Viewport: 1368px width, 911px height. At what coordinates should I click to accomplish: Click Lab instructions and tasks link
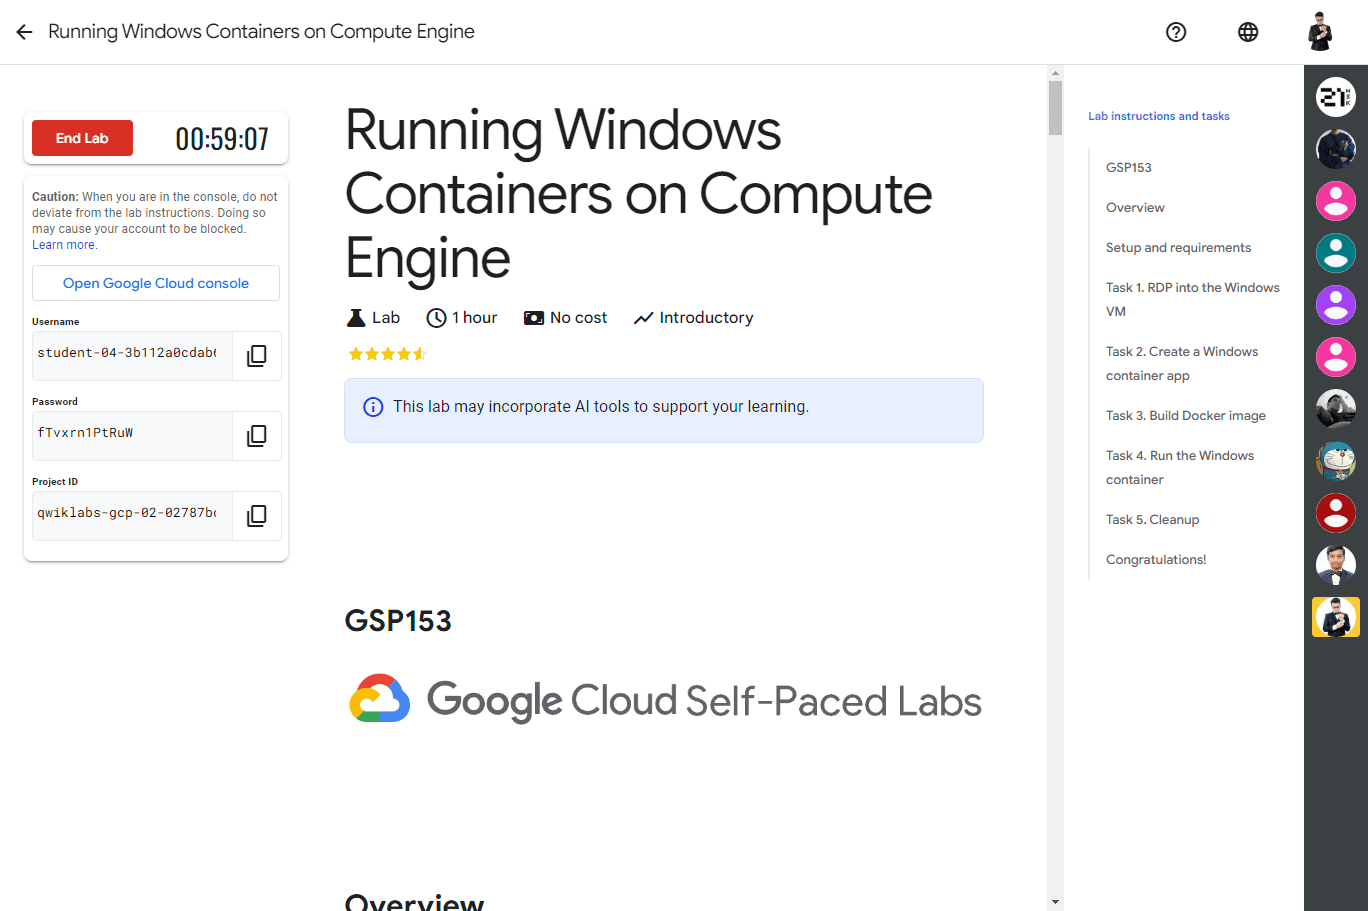[1159, 116]
